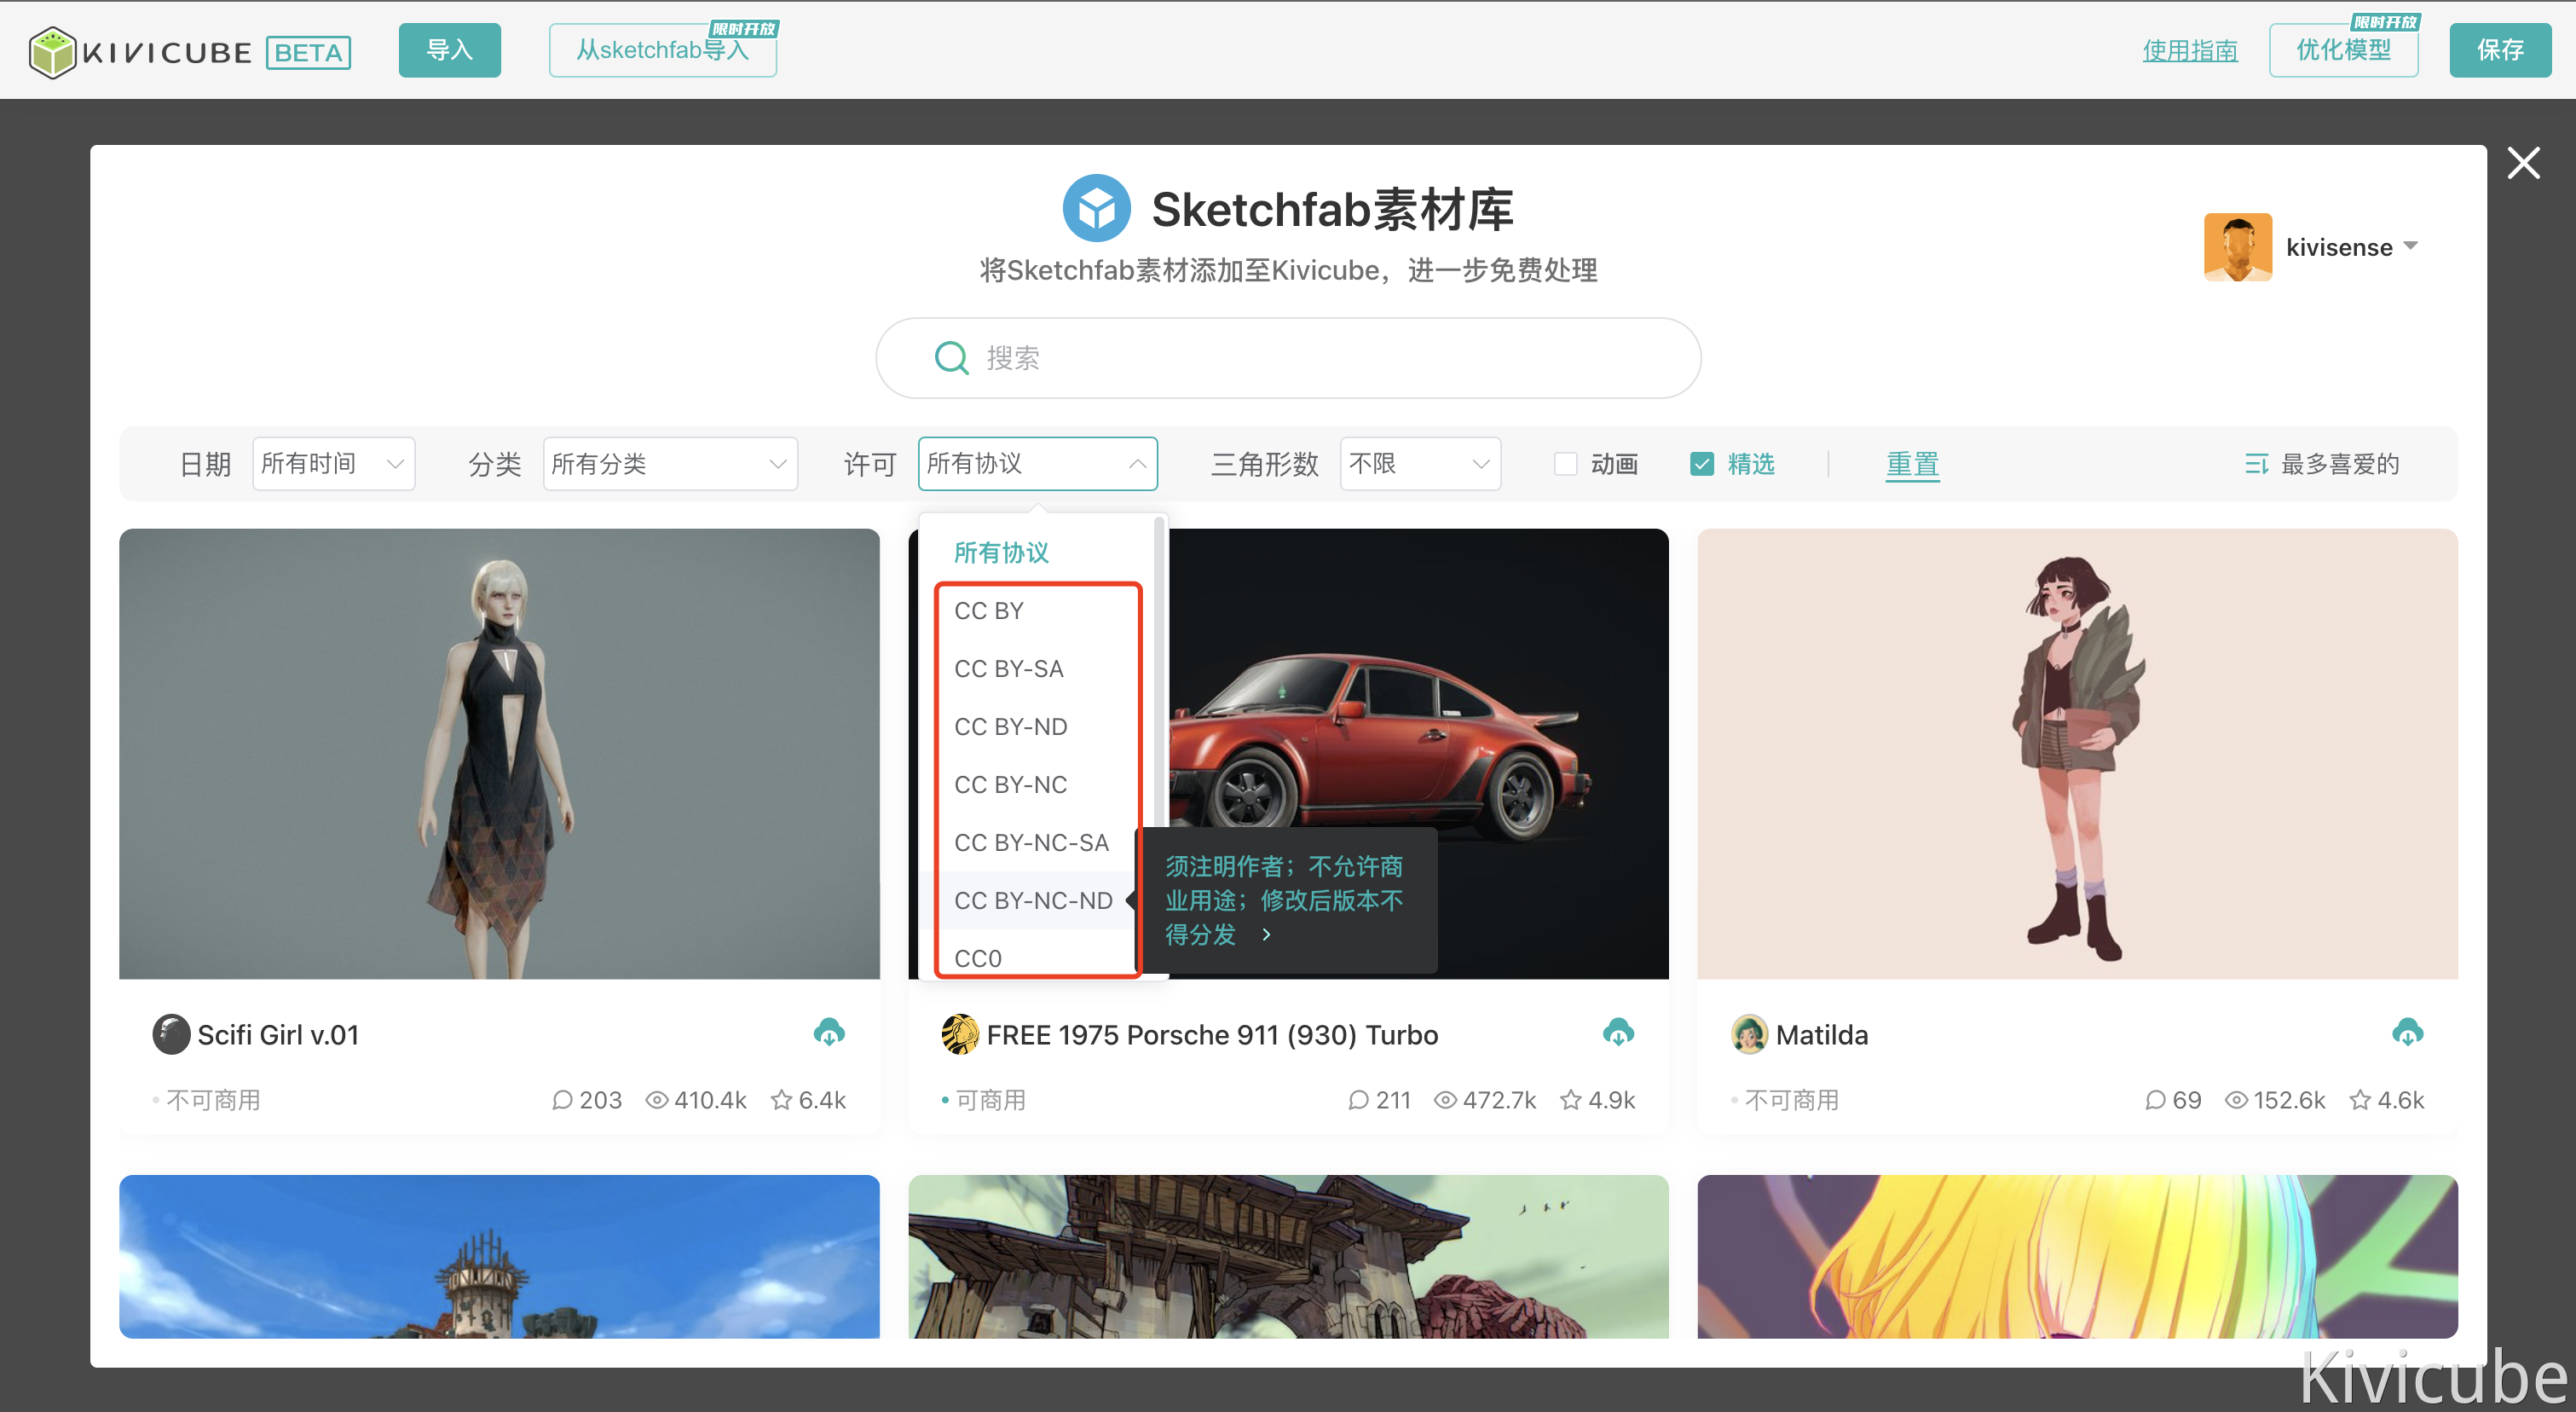This screenshot has width=2576, height=1412.
Task: Select CC BY-SA license option
Action: click(1008, 669)
